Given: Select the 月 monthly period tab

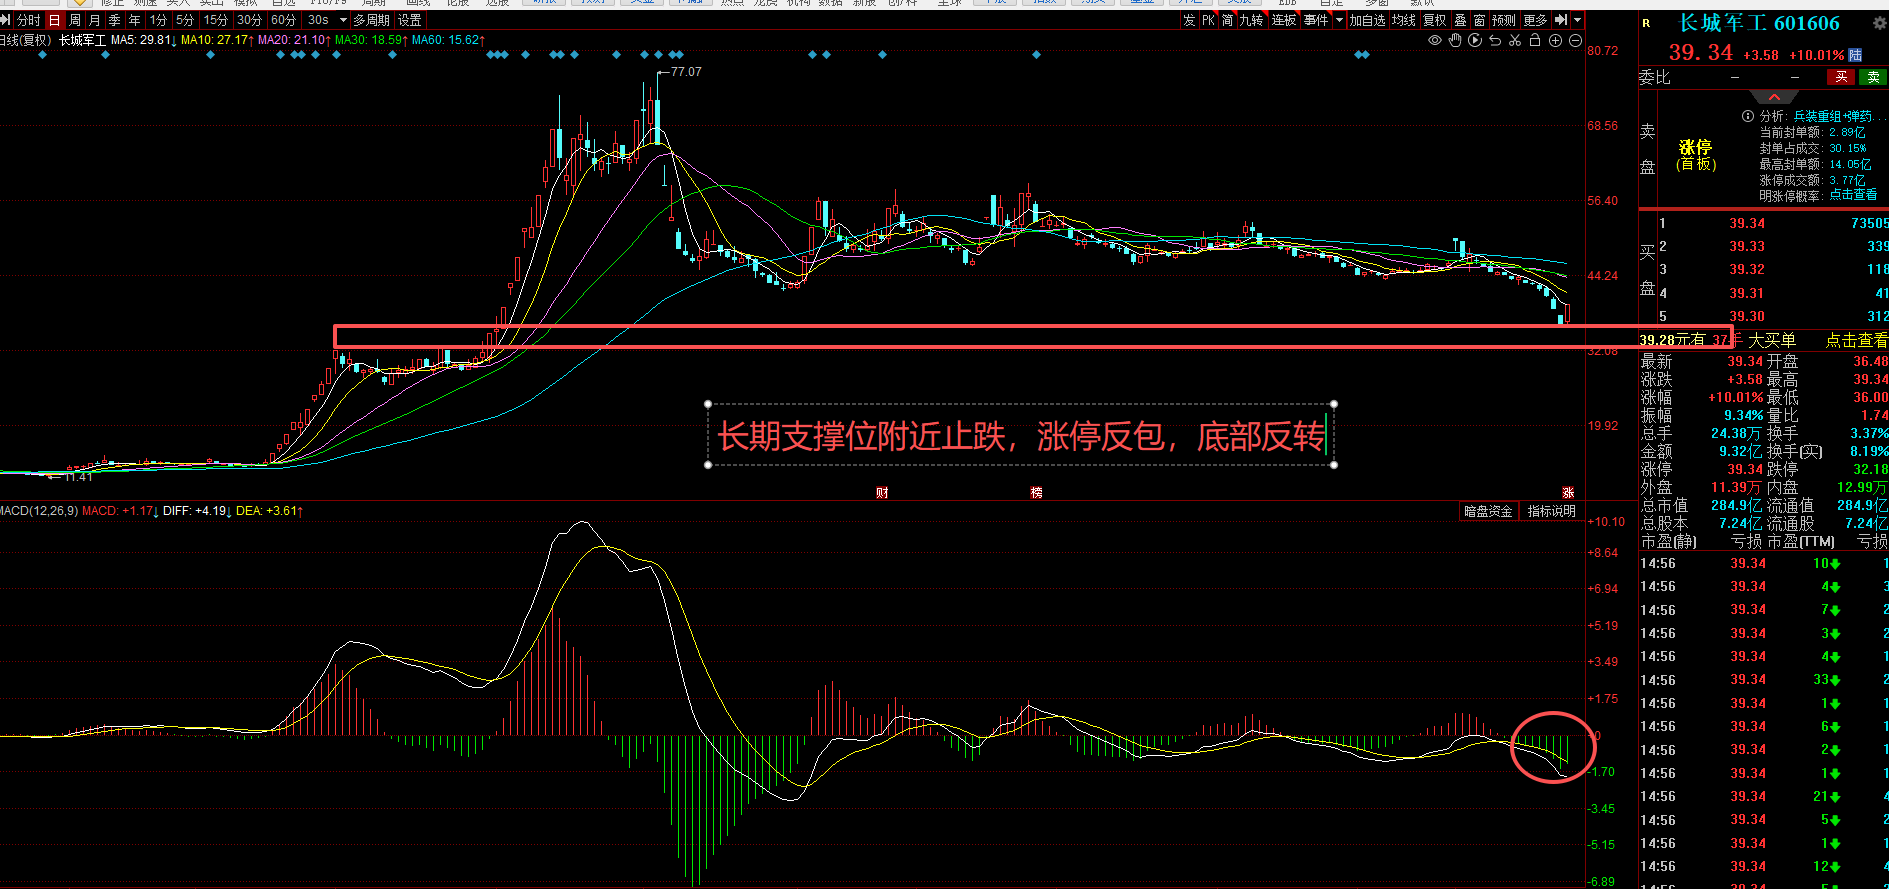Looking at the screenshot, I should (95, 20).
